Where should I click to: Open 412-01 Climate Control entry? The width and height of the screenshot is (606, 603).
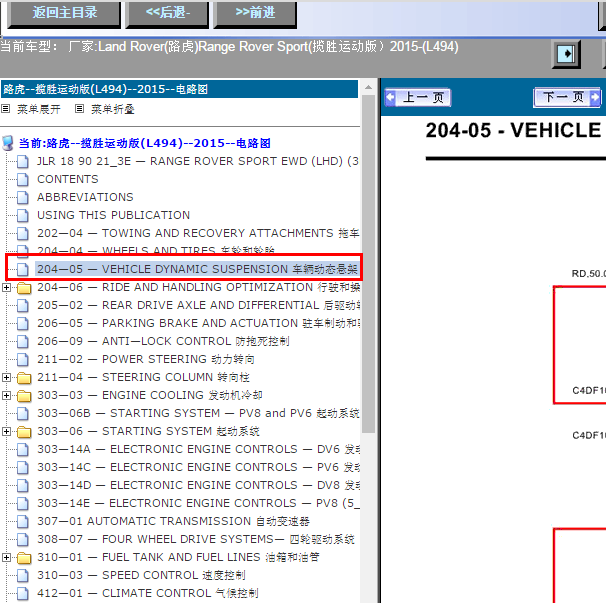click(148, 593)
